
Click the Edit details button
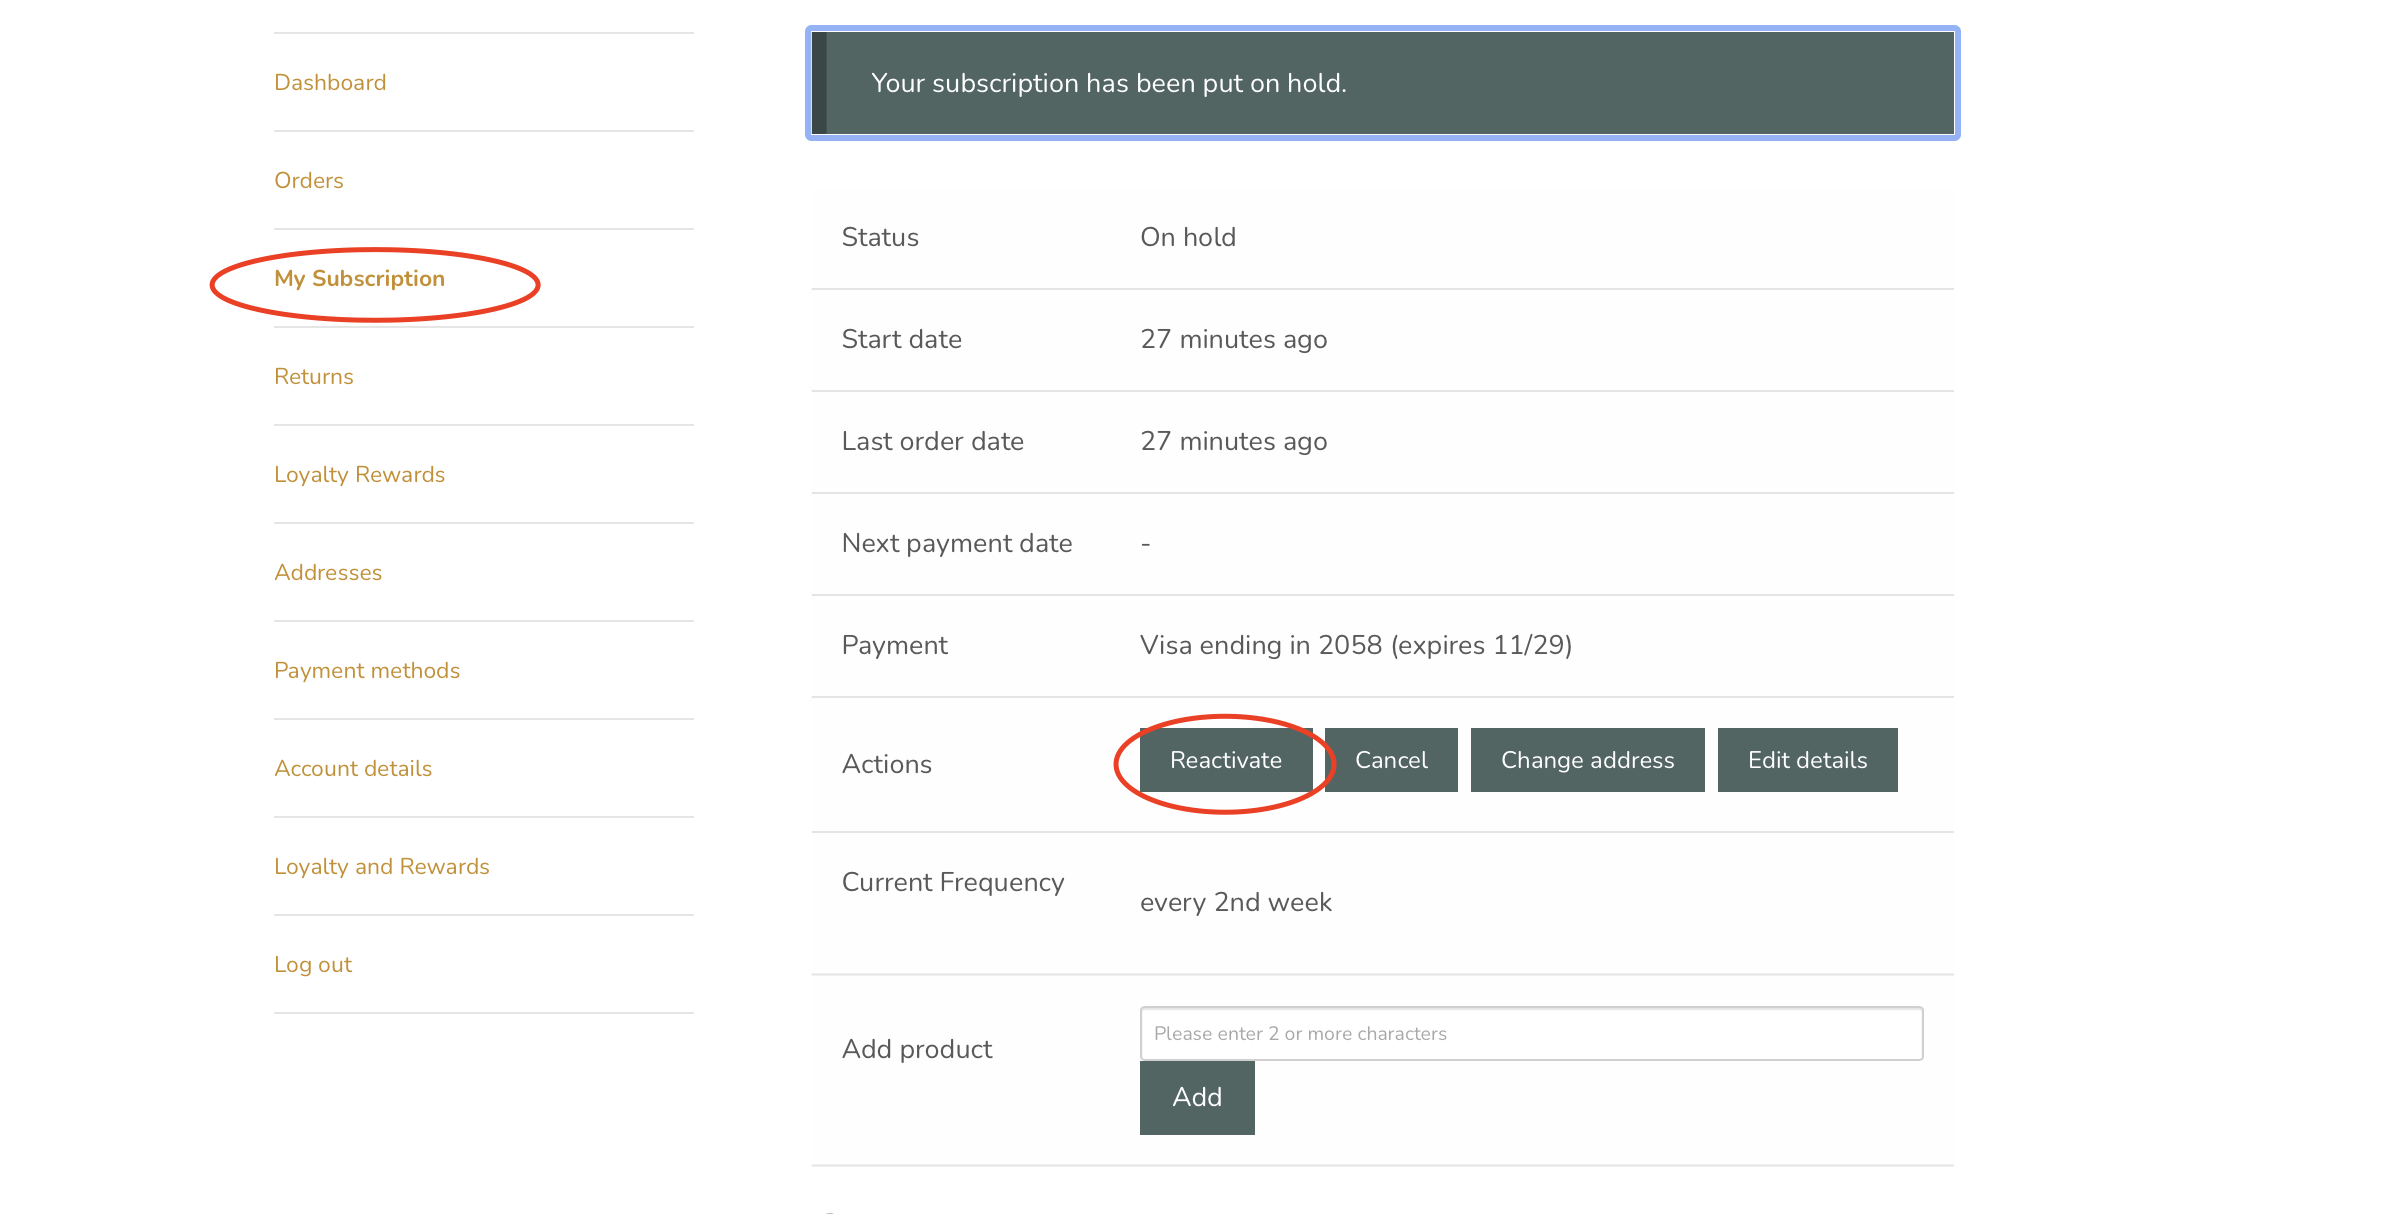1807,760
